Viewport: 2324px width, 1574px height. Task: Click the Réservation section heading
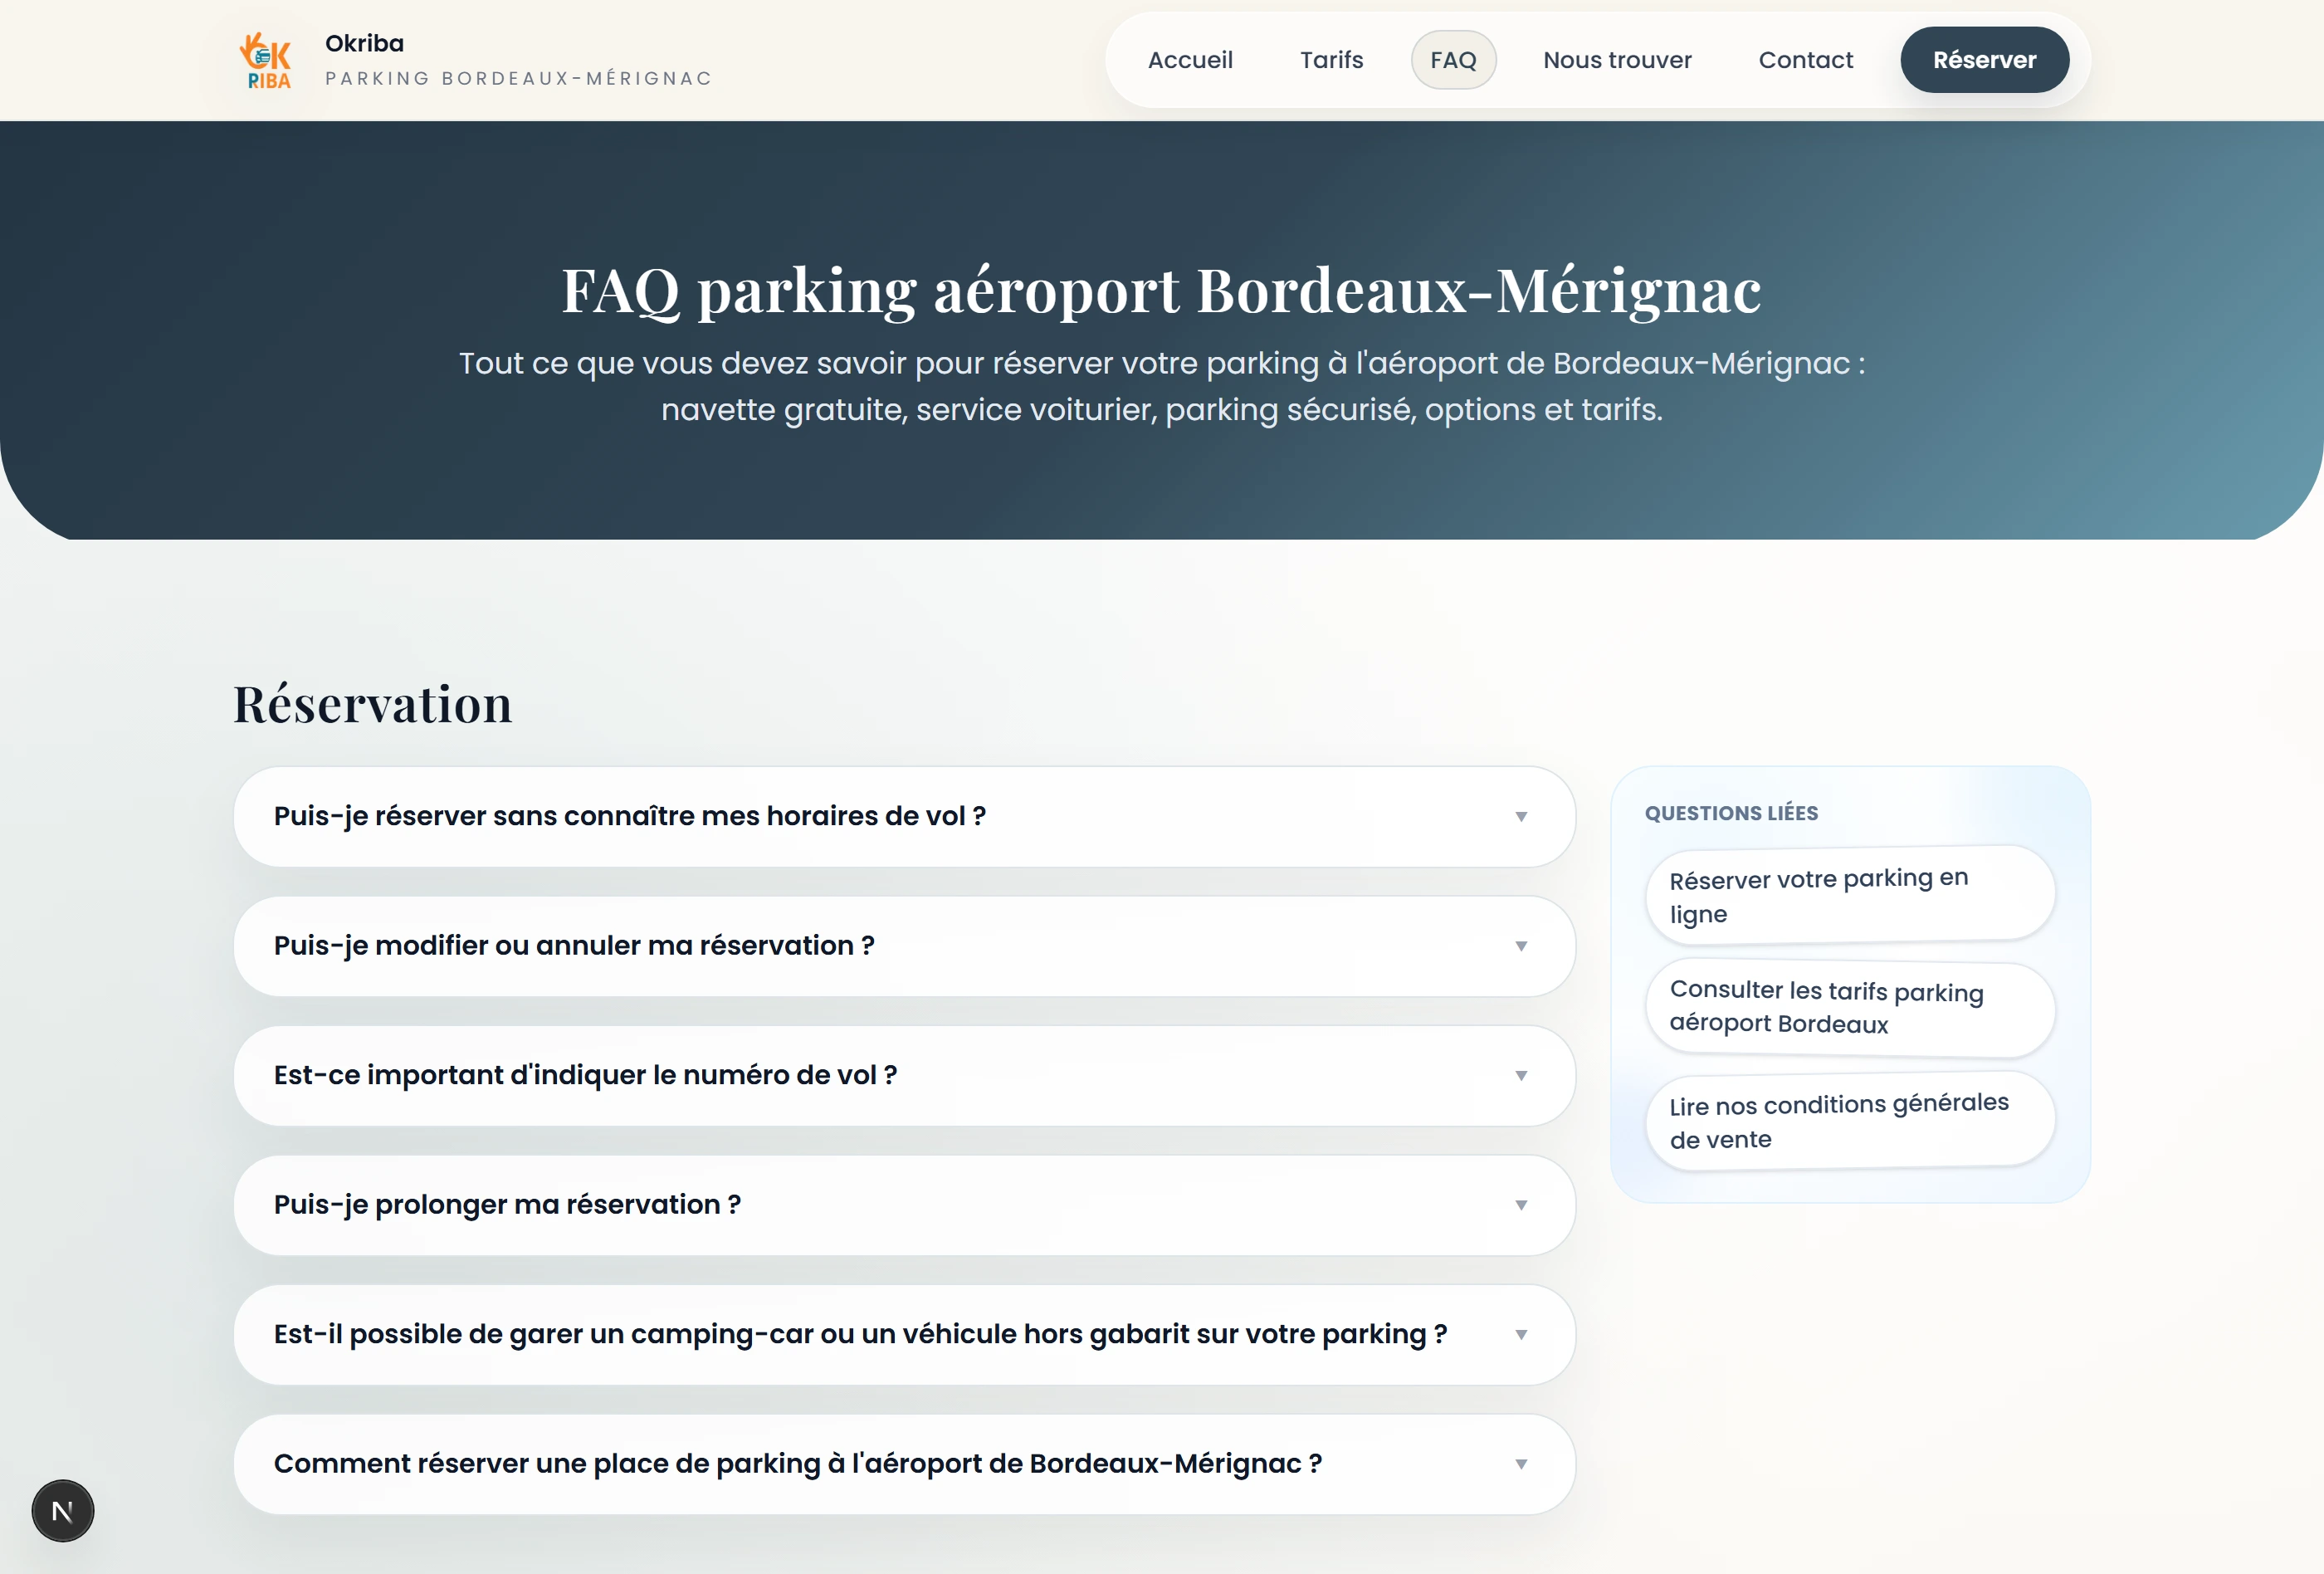[373, 704]
